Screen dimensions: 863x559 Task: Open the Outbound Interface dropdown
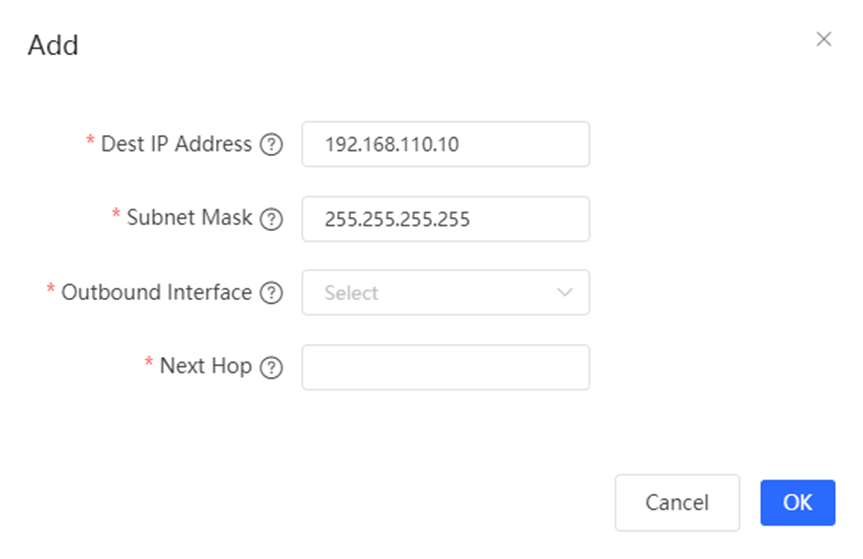445,293
